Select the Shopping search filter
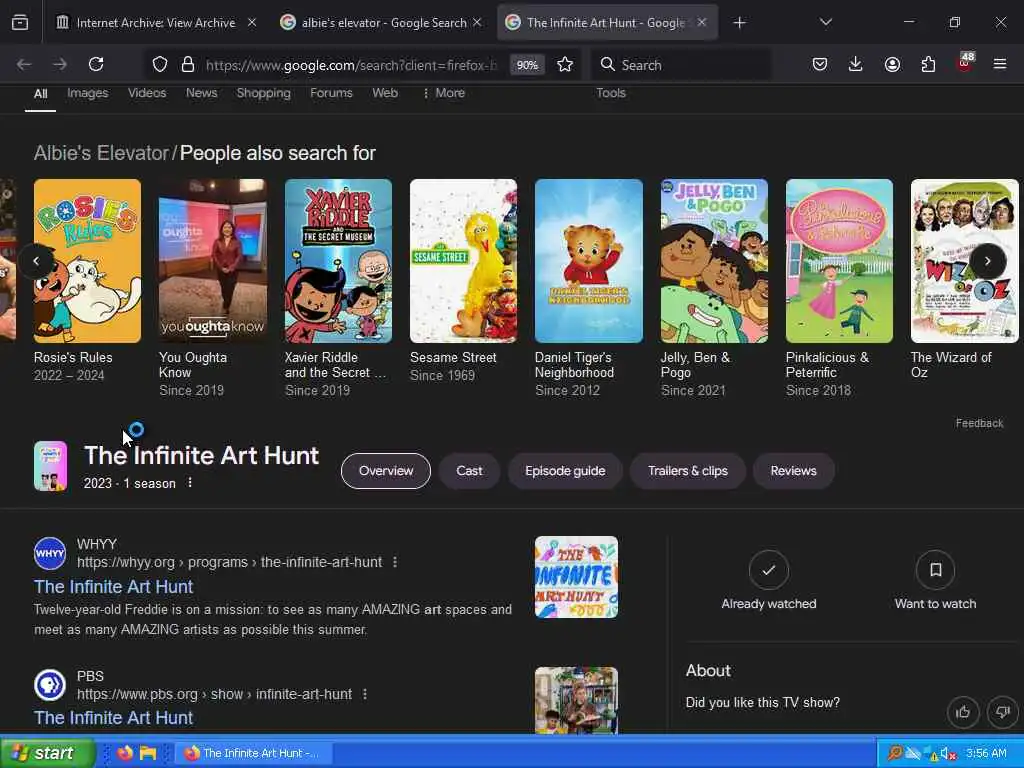1024x768 pixels. pyautogui.click(x=263, y=93)
